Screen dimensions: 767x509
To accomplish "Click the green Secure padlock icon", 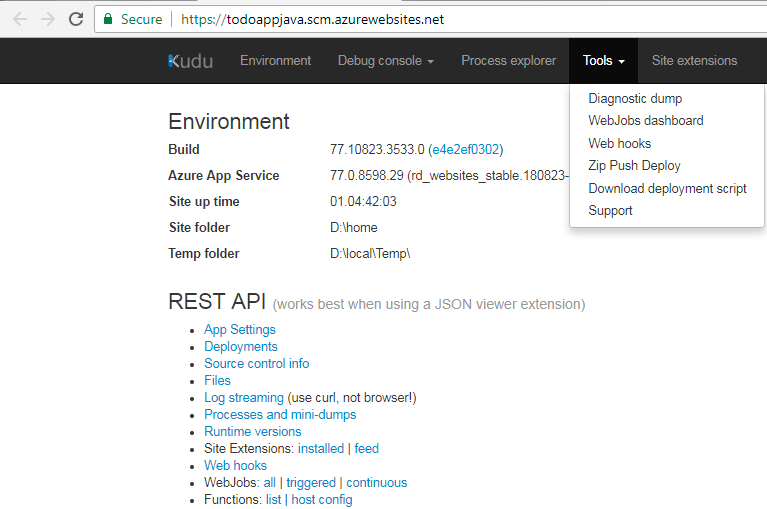I will pos(108,19).
